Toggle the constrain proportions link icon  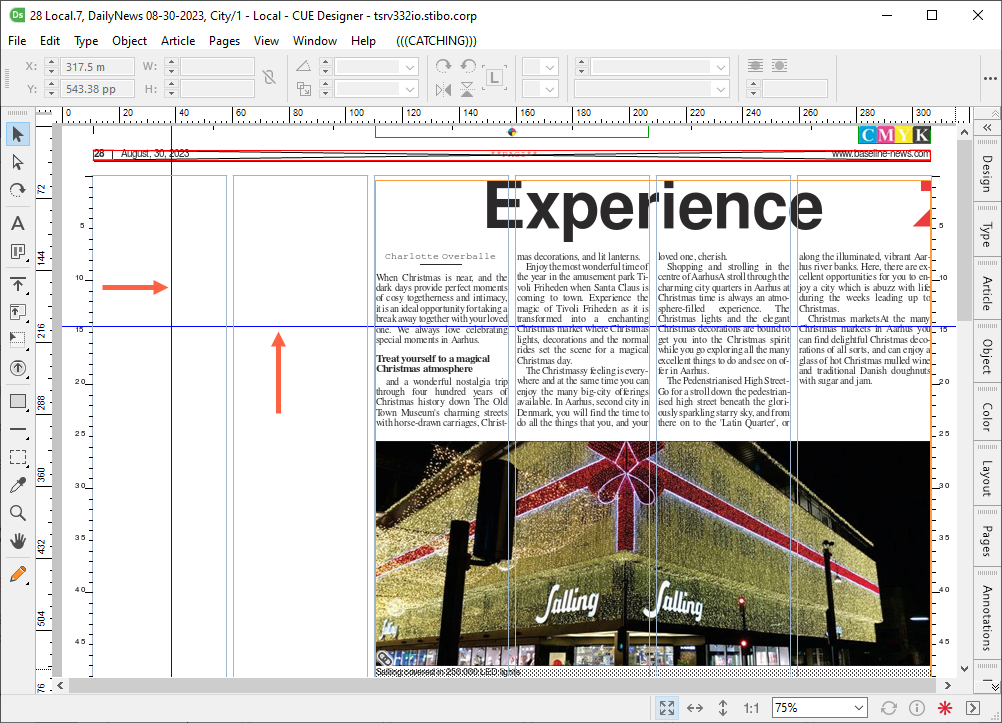268,77
